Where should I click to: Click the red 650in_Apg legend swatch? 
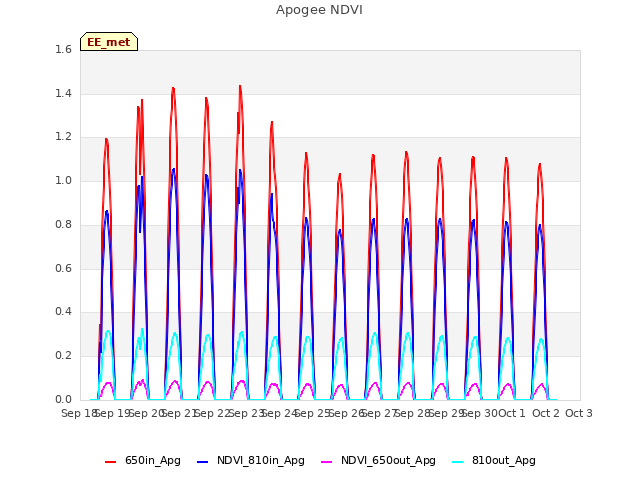[110, 462]
